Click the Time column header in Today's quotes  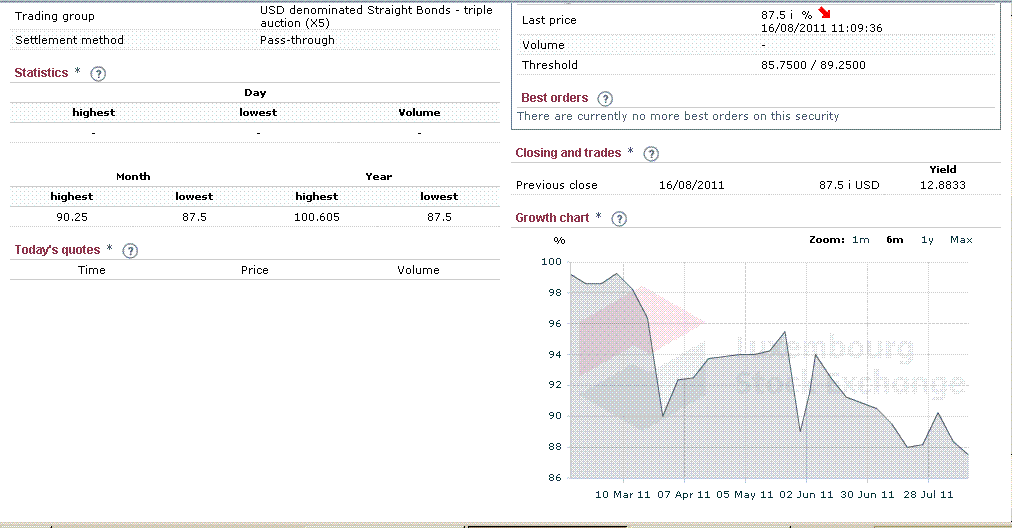92,270
